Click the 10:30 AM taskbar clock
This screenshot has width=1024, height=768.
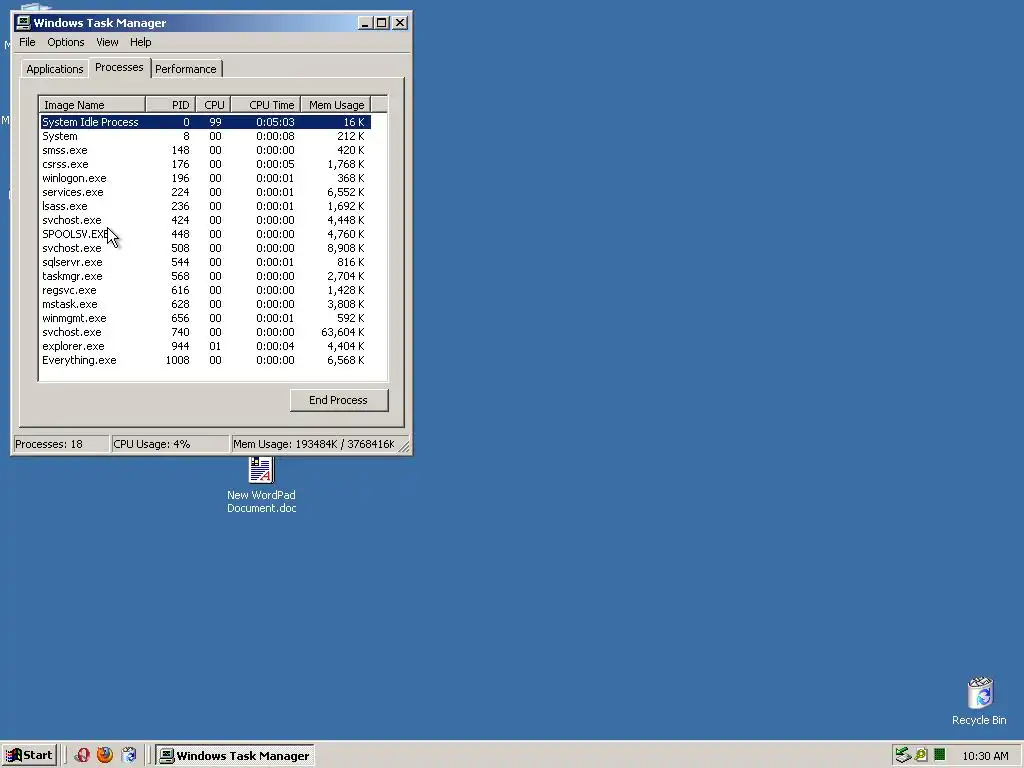[985, 756]
